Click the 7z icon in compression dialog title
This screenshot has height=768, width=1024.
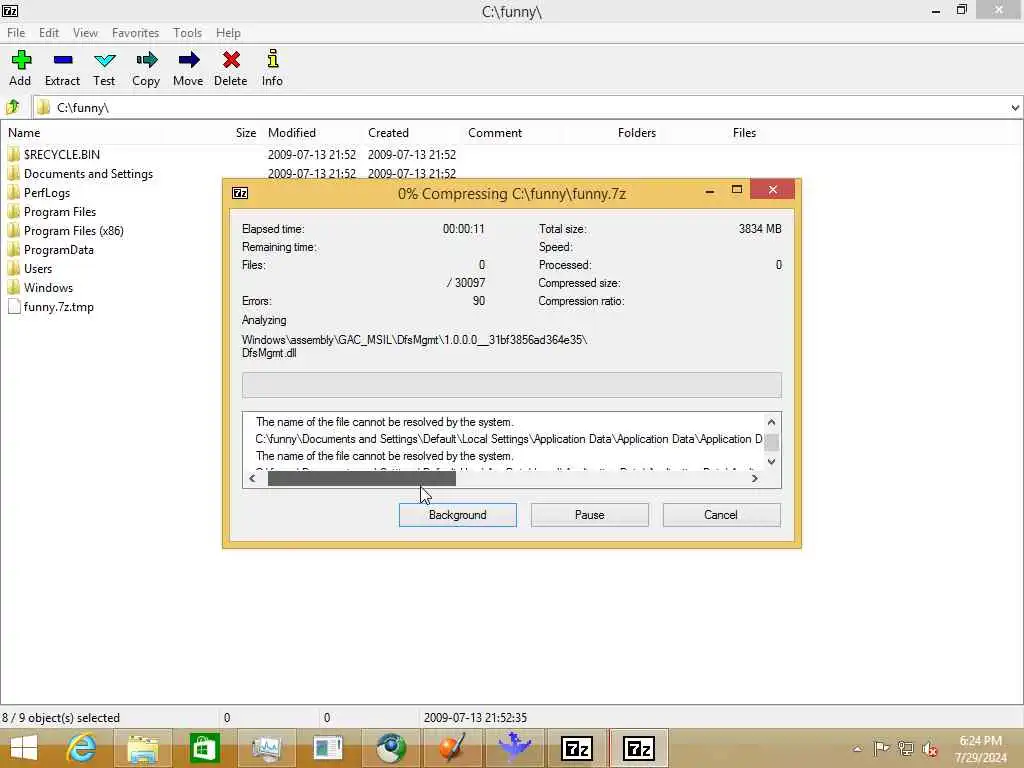coord(240,193)
